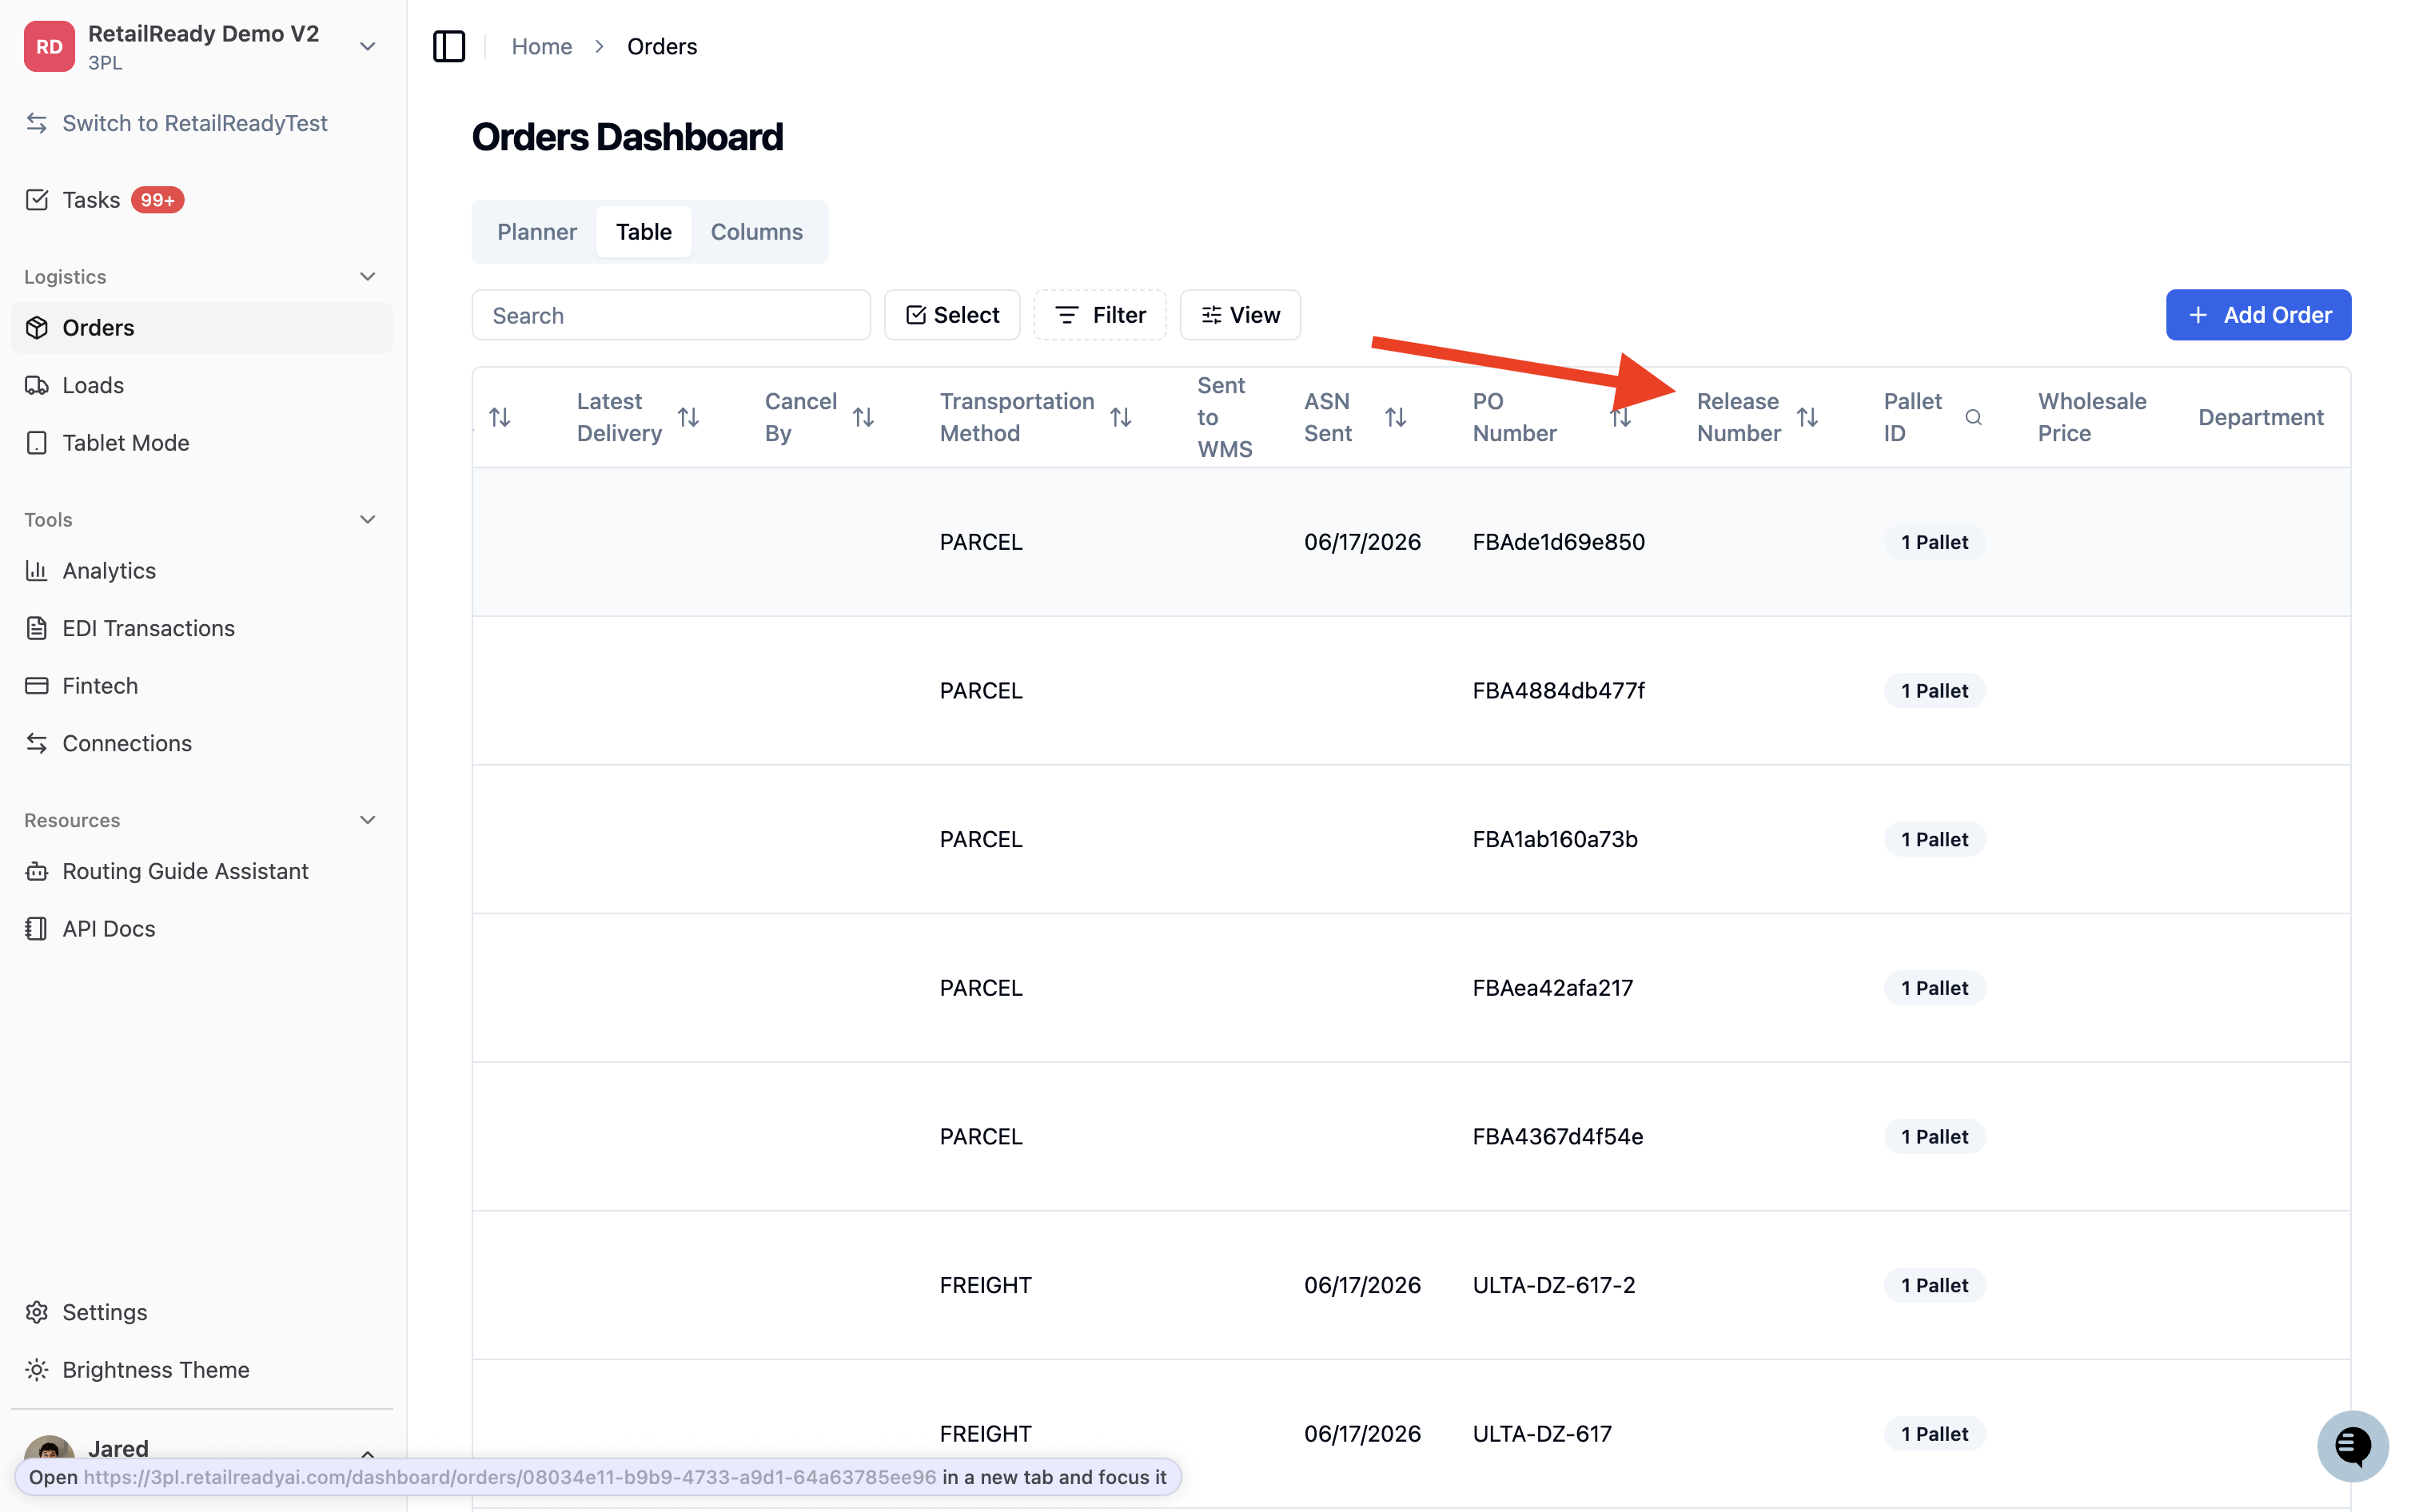Screen dimensions: 2411x1512
Task: Sort by Cancel By column
Action: point(863,417)
